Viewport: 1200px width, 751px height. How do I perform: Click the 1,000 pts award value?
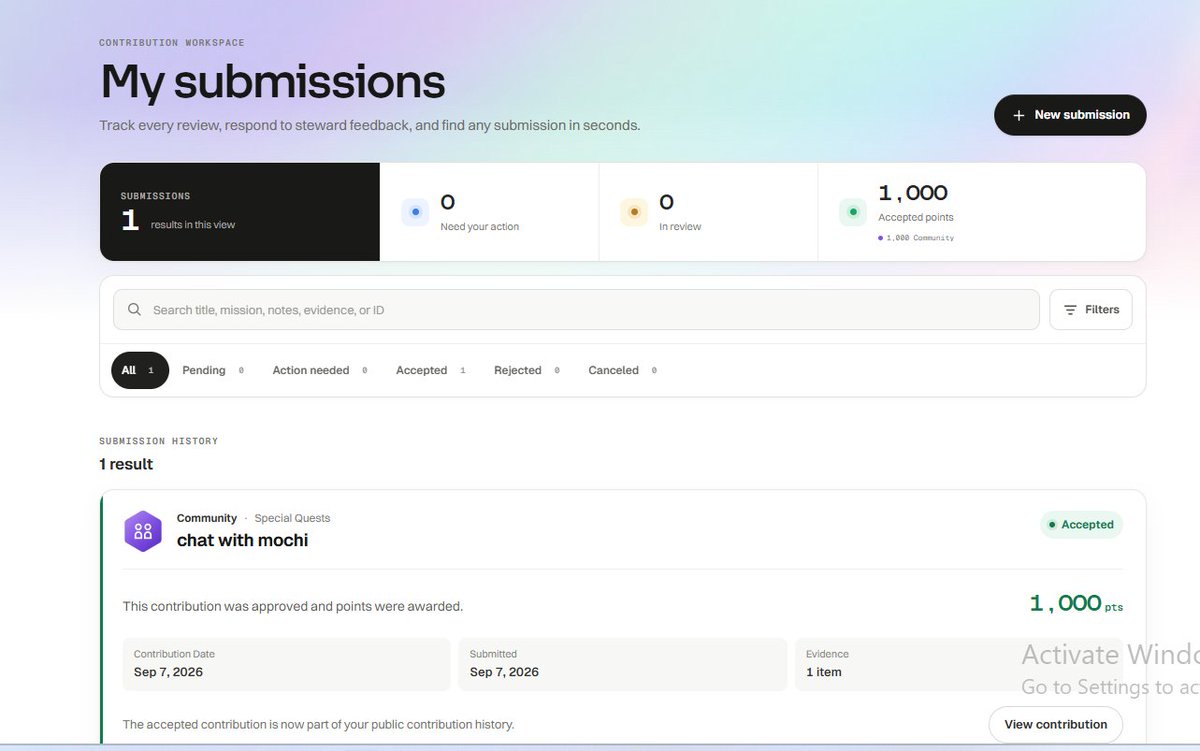tap(1076, 603)
